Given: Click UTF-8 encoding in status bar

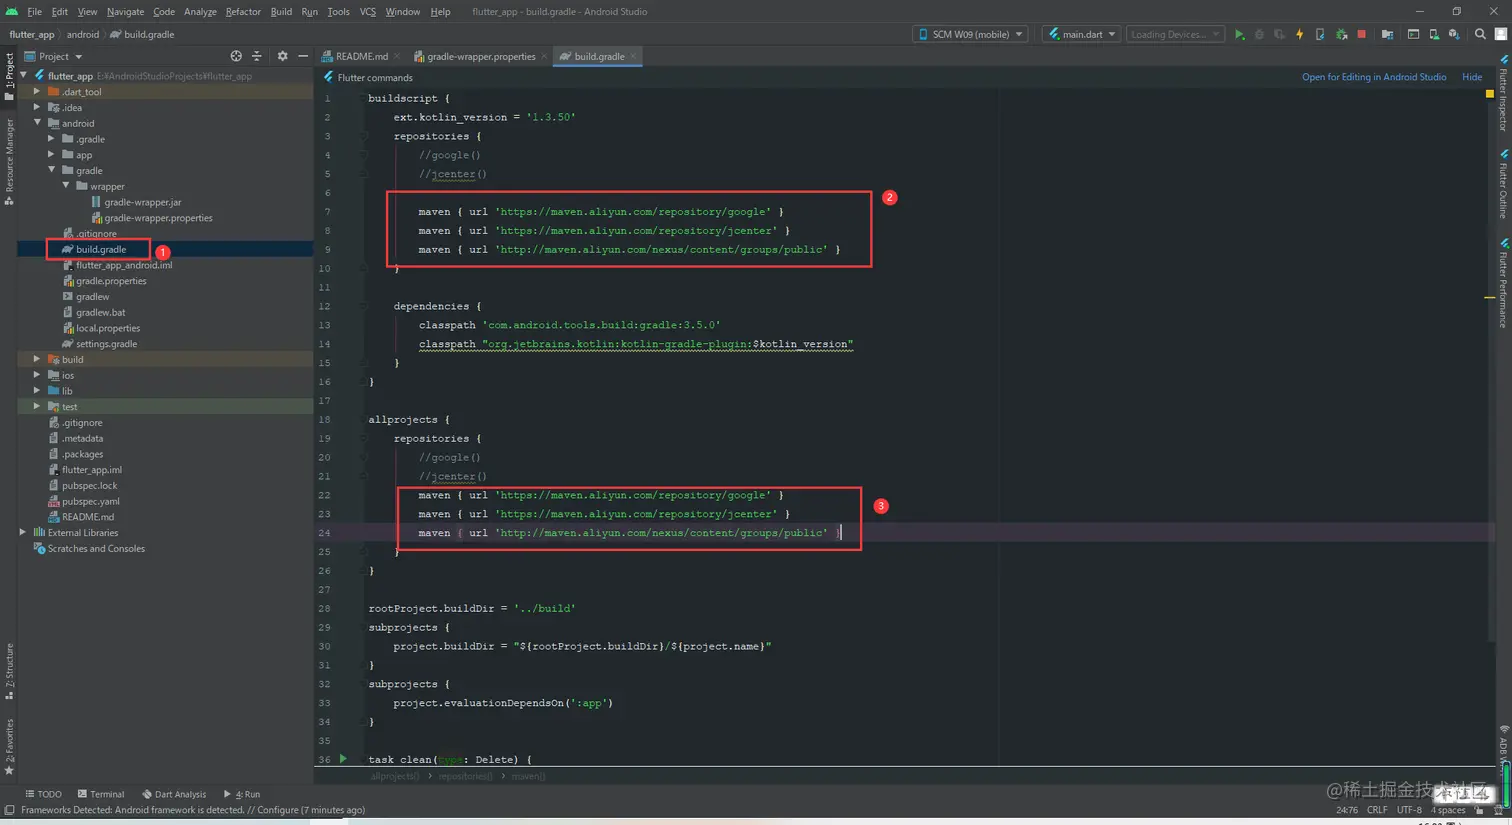Looking at the screenshot, I should point(1409,810).
